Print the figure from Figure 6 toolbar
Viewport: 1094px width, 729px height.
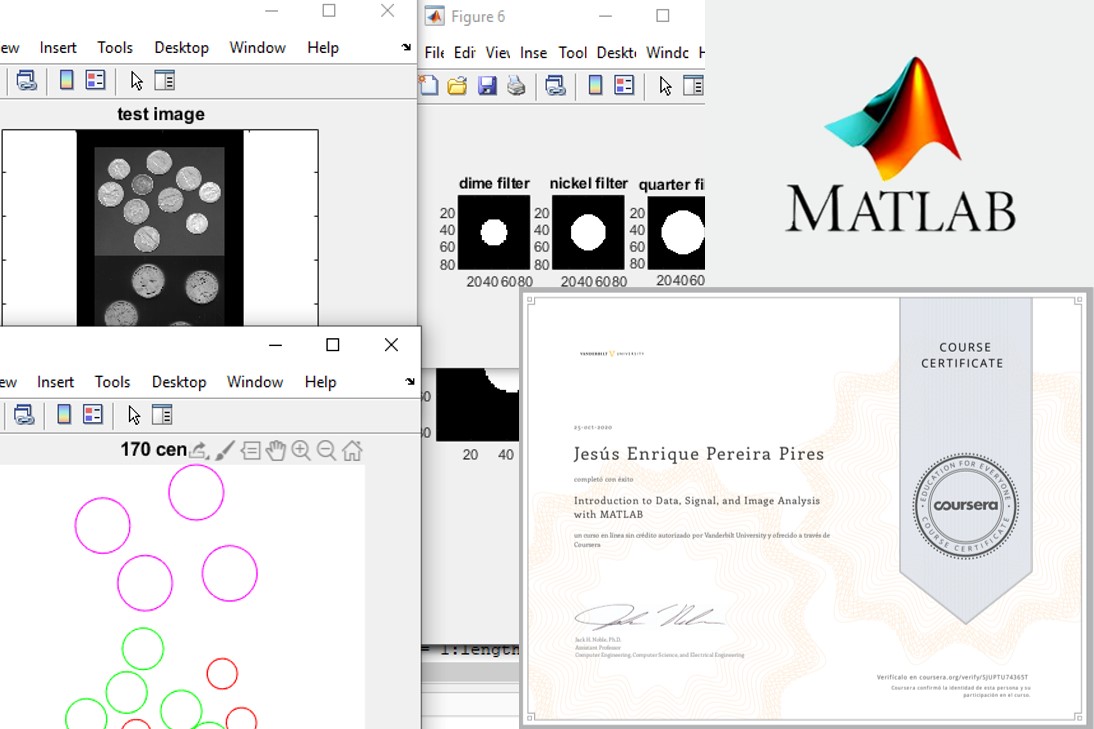click(x=516, y=86)
